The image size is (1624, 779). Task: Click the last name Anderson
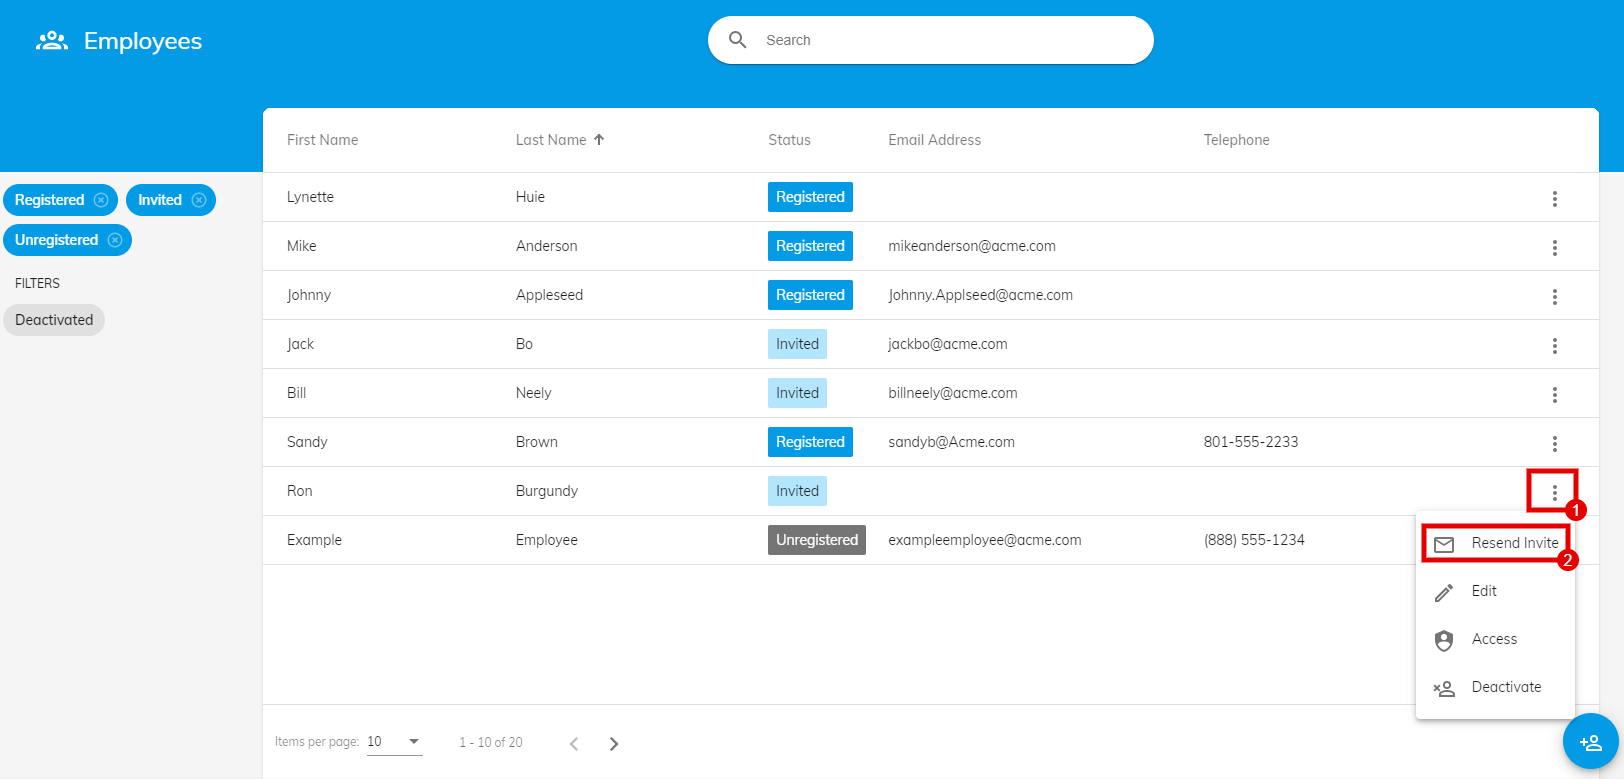[x=546, y=246]
